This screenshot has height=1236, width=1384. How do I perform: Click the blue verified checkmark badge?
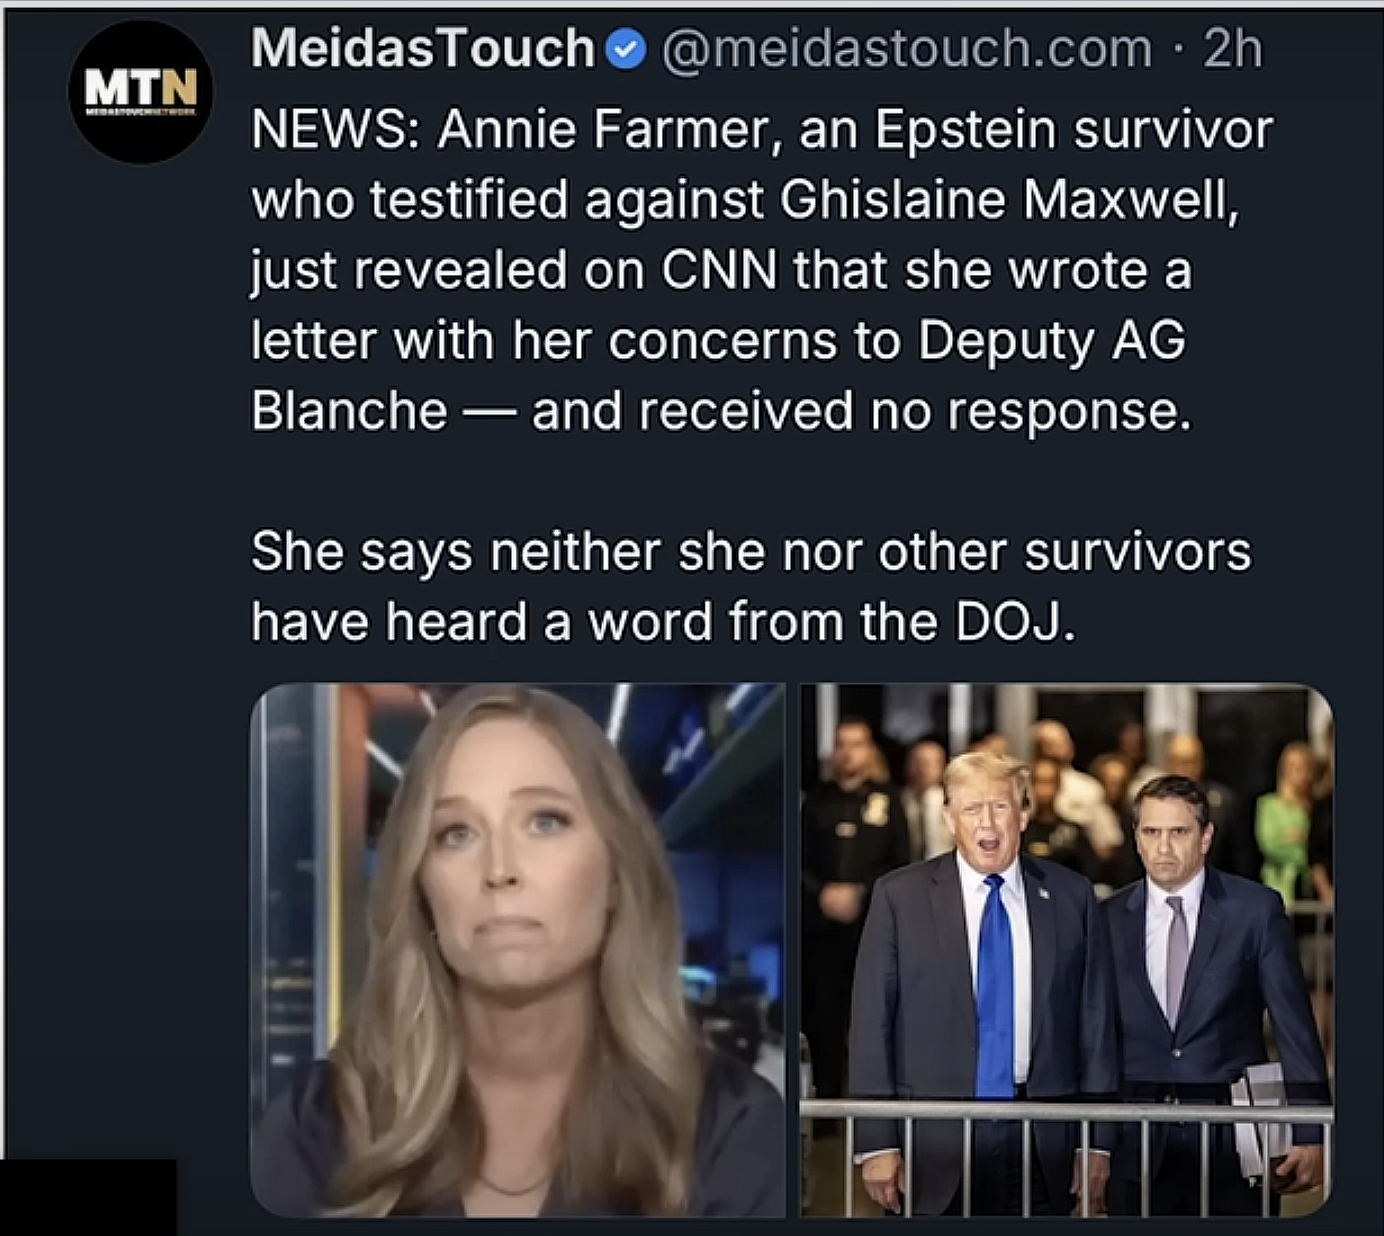click(x=627, y=49)
